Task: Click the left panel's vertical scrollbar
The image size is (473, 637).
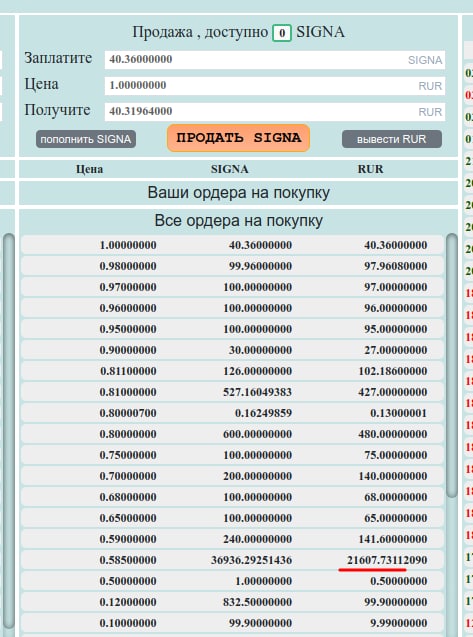Action: 9,433
